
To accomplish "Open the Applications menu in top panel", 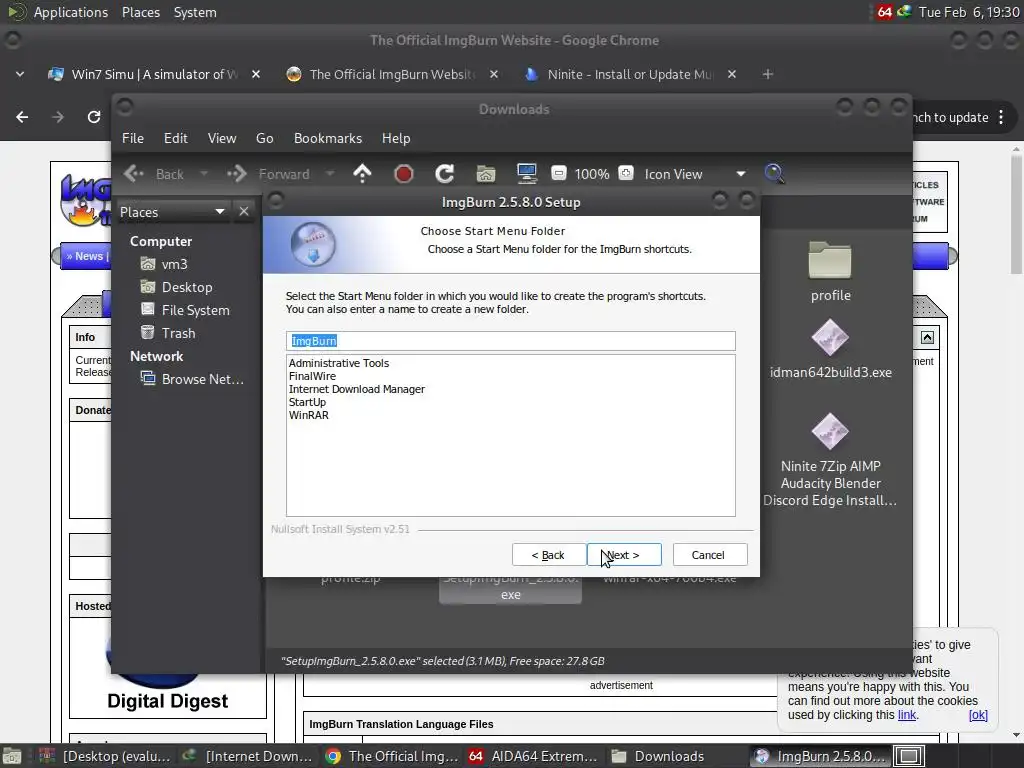I will click(71, 12).
